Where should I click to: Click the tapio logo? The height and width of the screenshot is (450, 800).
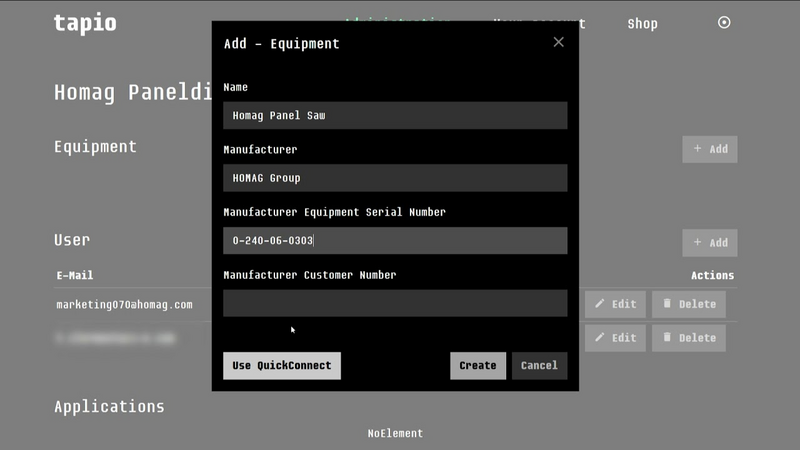85,23
